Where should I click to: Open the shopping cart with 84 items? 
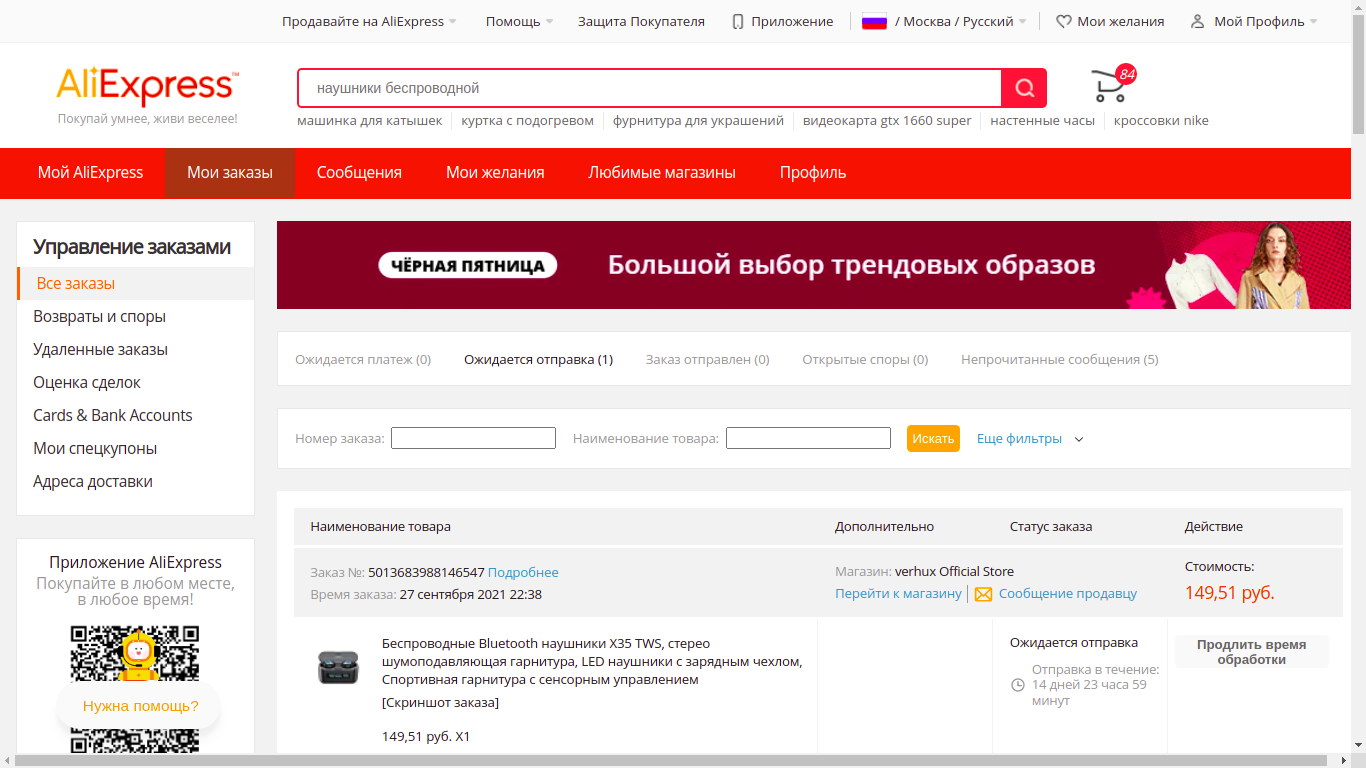click(x=1112, y=84)
